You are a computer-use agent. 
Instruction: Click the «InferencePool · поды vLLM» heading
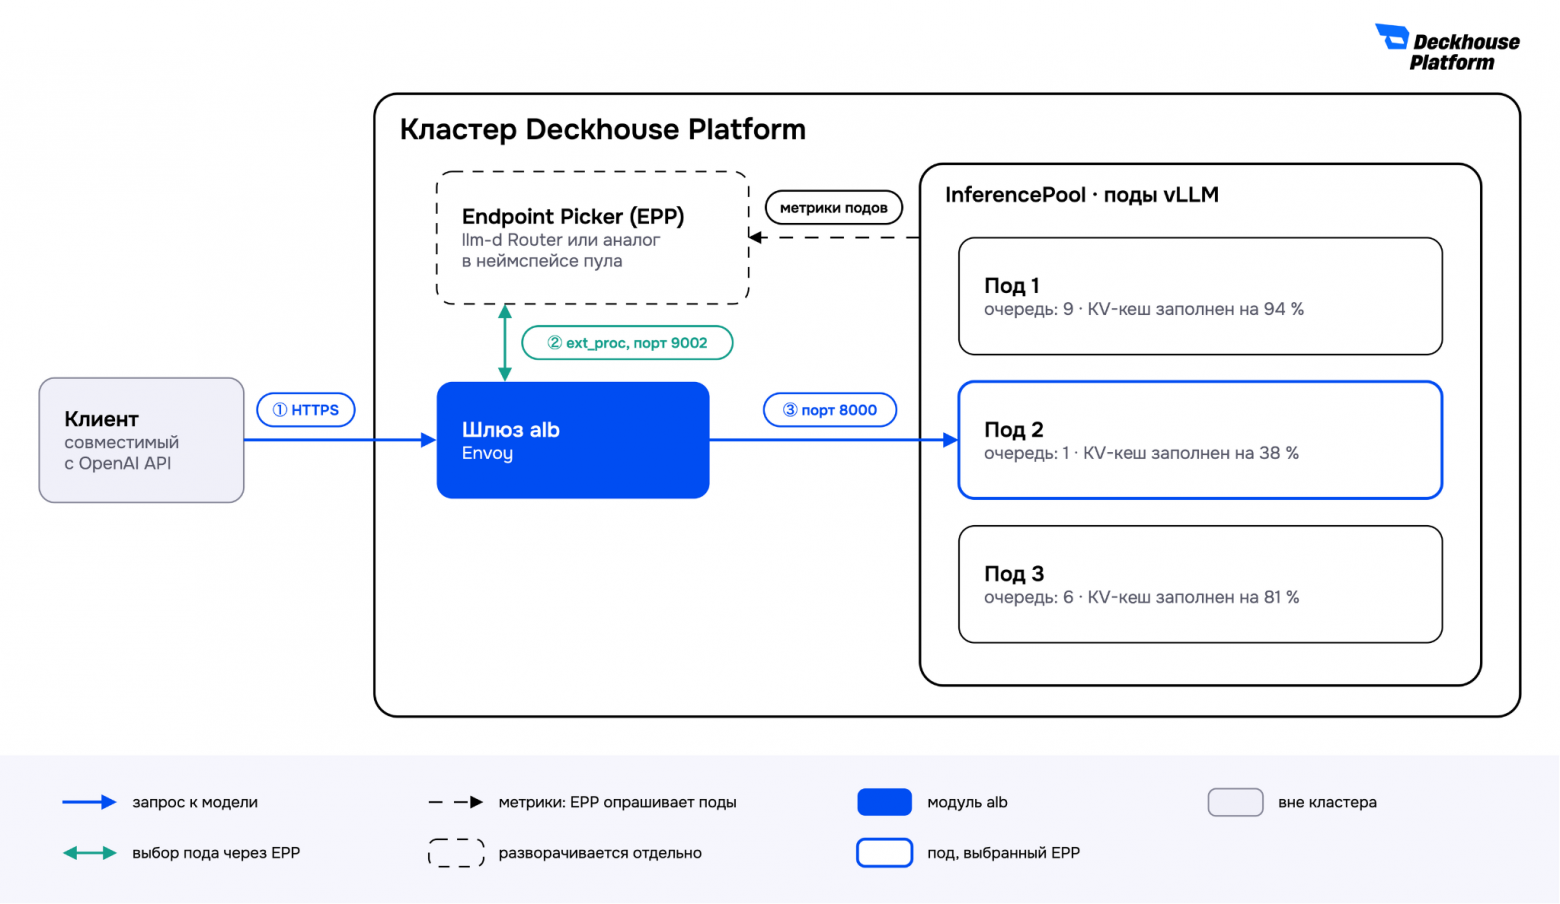pyautogui.click(x=1082, y=195)
